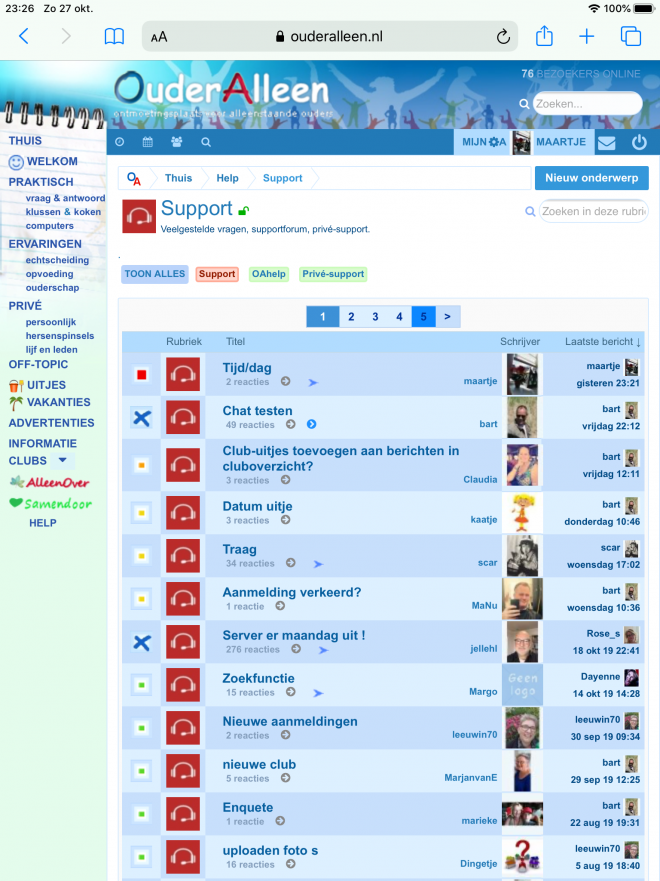Go to next page with > arrow
Image resolution: width=660 pixels, height=881 pixels.
447,317
